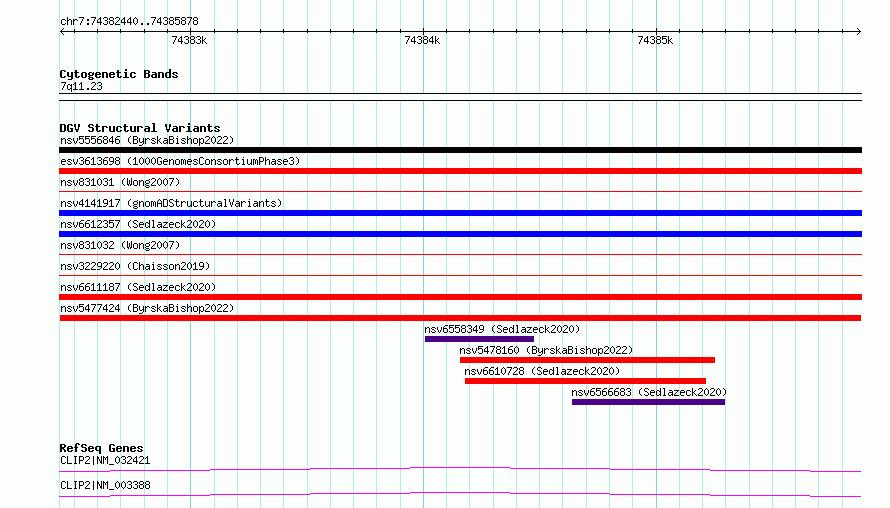This screenshot has width=890, height=508.
Task: Click the purple nsv6558349 variant bar
Action: 479,339
